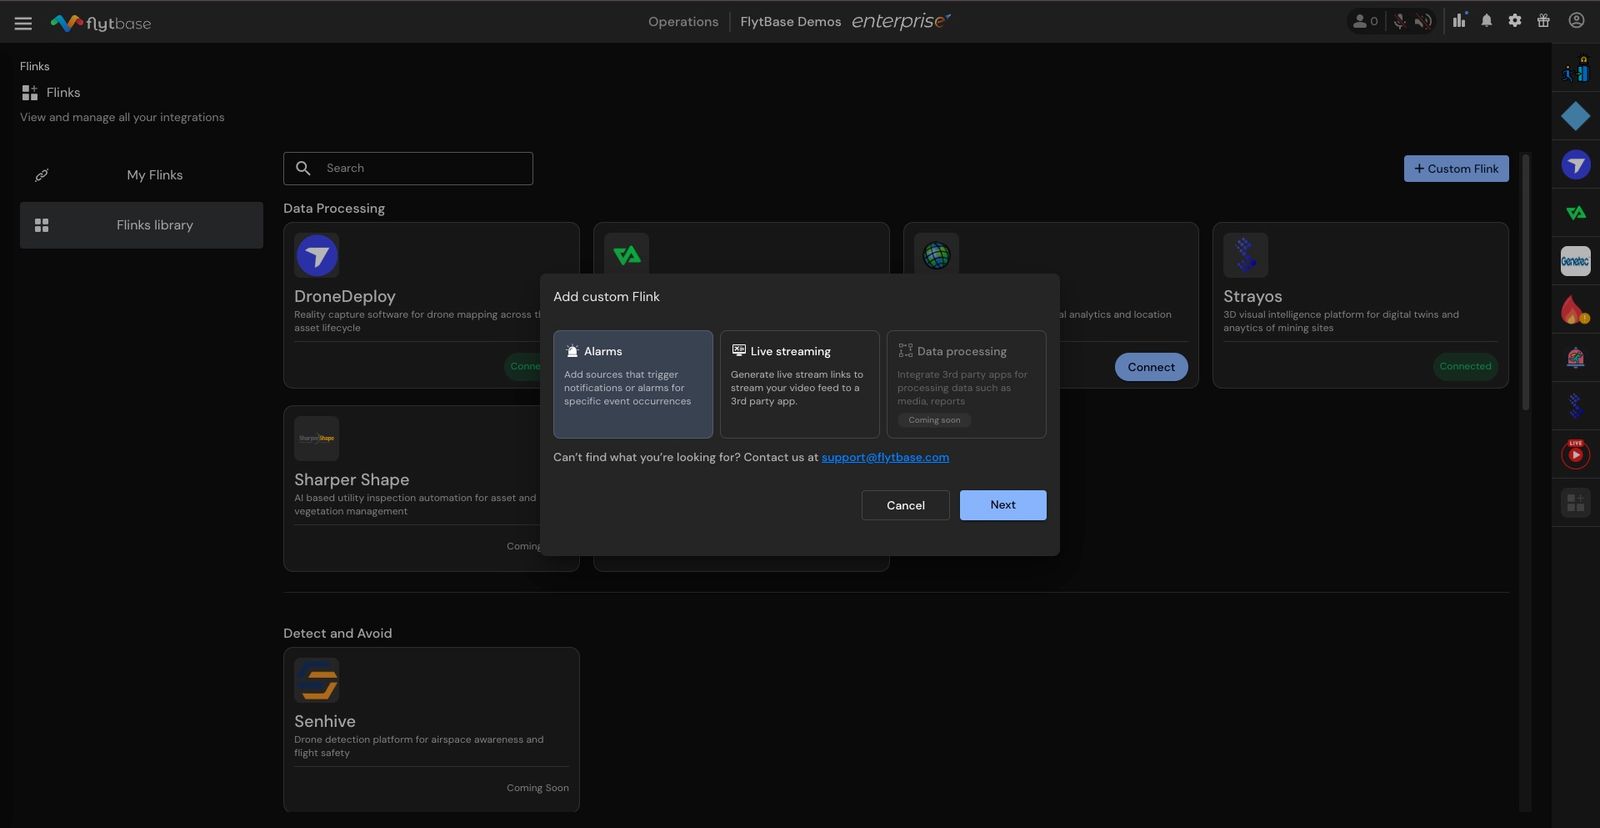
Task: Cancel the Add custom Flink dialog
Action: [906, 505]
